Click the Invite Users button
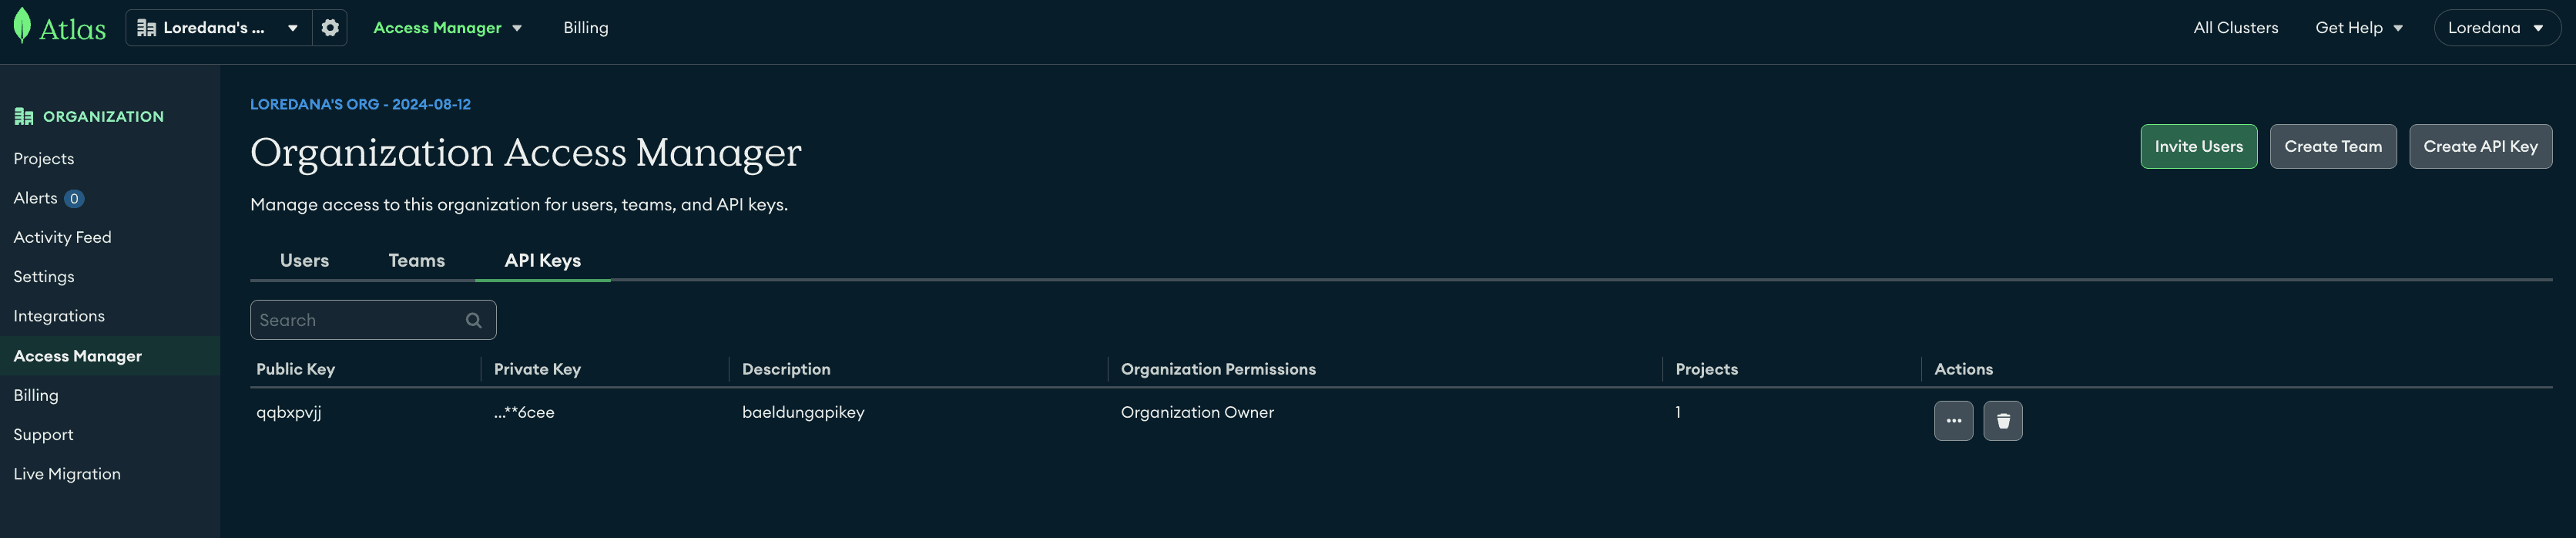 2198,147
